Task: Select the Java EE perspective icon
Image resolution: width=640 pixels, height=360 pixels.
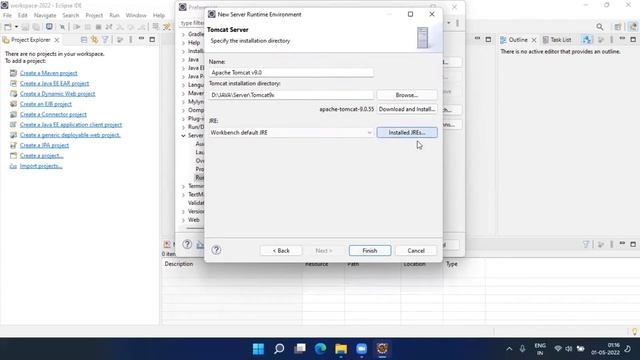Action: tap(633, 27)
